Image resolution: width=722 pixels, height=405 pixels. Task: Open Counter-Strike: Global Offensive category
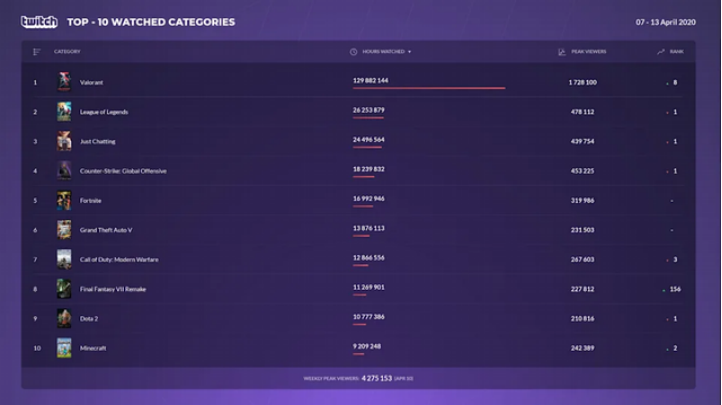coord(123,171)
